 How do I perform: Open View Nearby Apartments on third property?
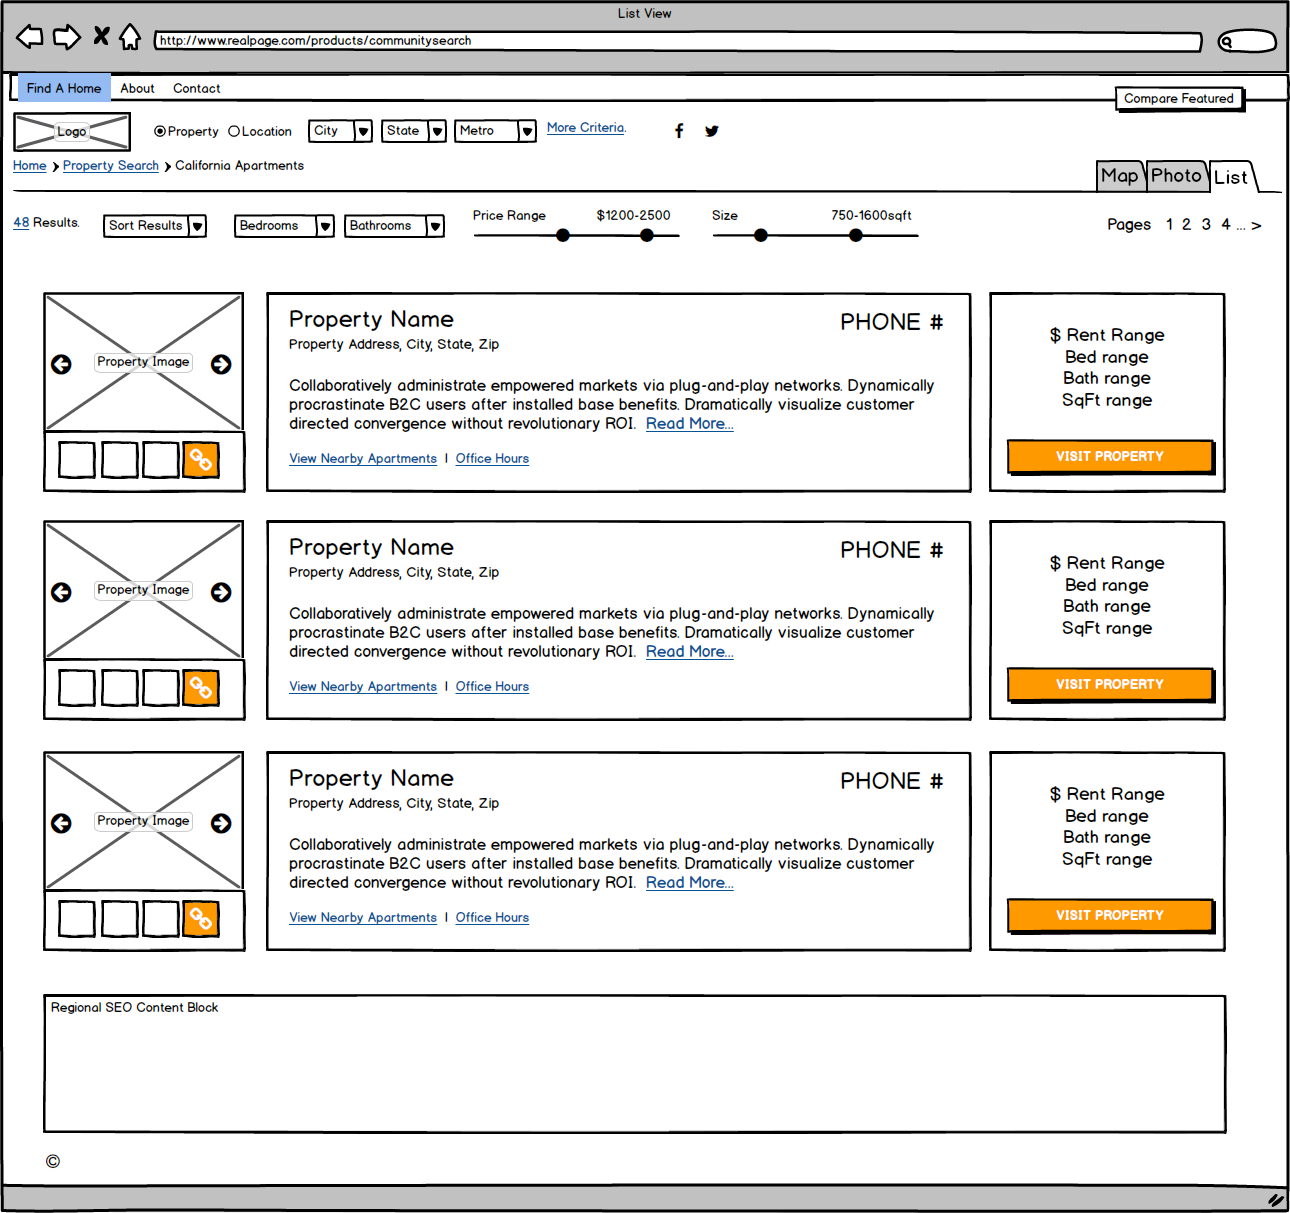(363, 918)
